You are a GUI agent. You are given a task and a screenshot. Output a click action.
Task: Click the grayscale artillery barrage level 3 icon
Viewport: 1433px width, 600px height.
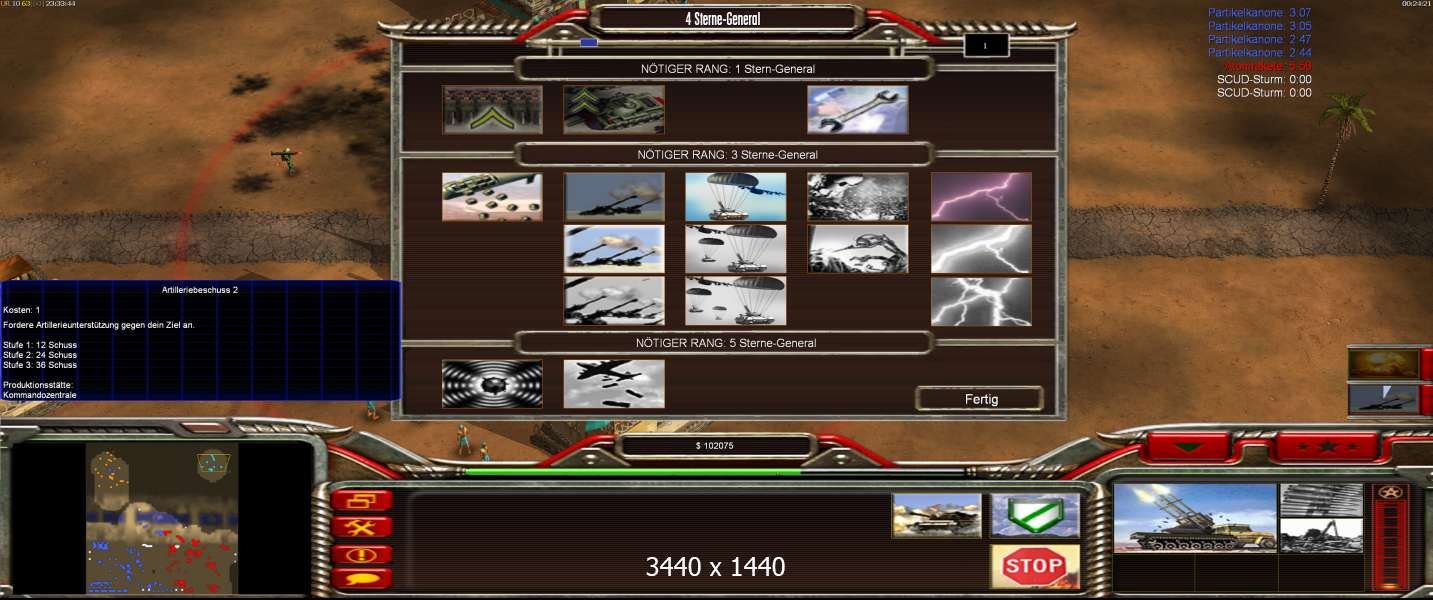(614, 301)
